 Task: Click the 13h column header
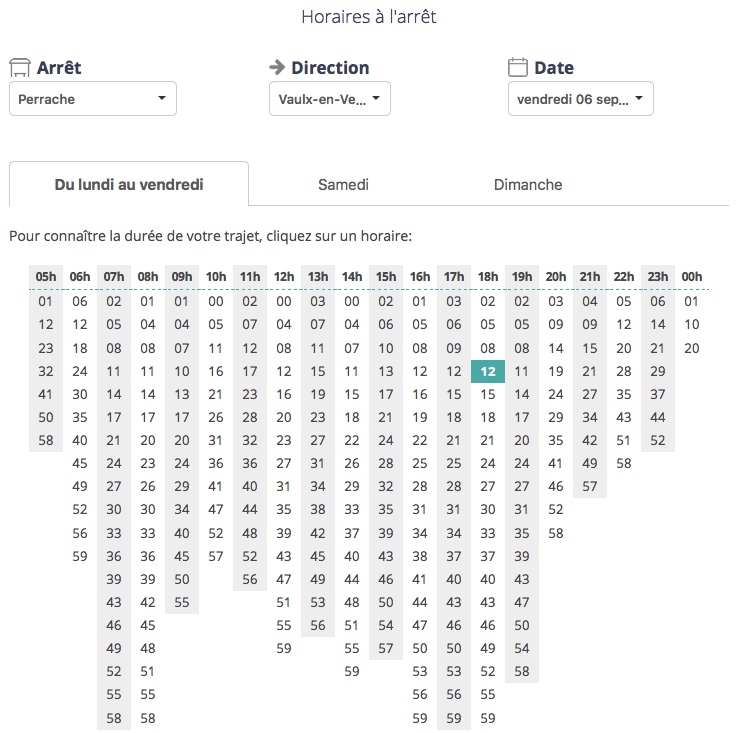[x=318, y=276]
